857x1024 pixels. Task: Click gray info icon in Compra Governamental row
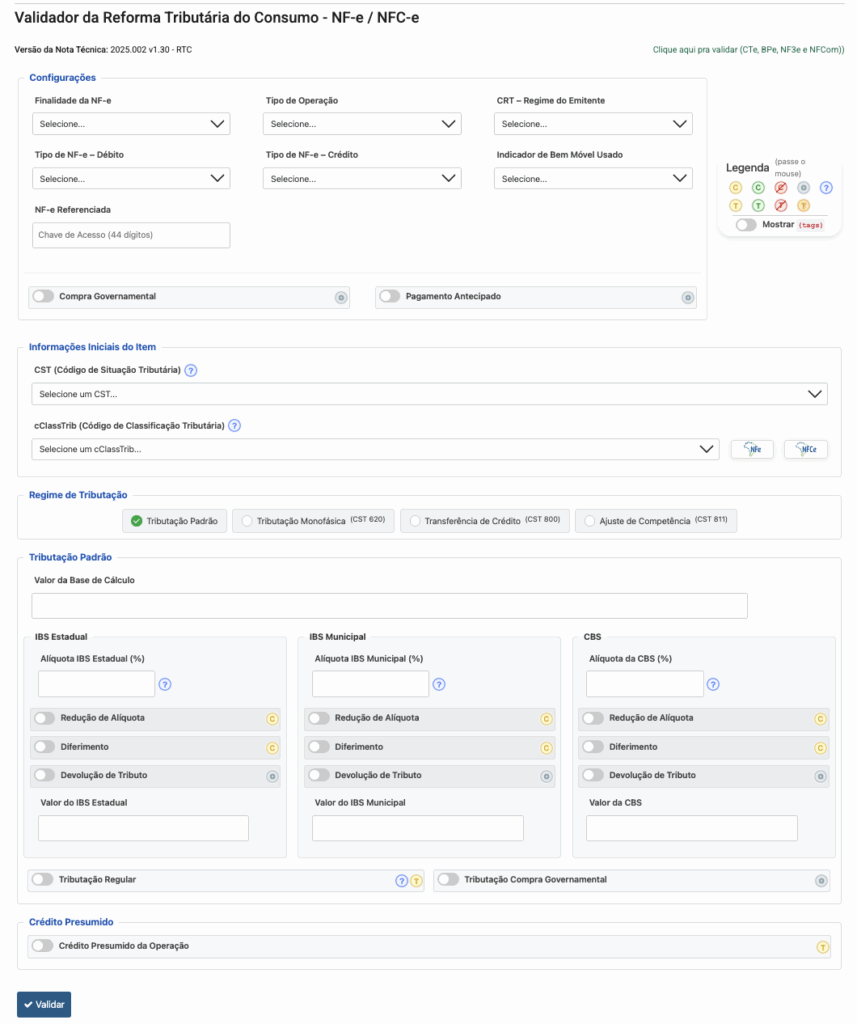tap(340, 297)
